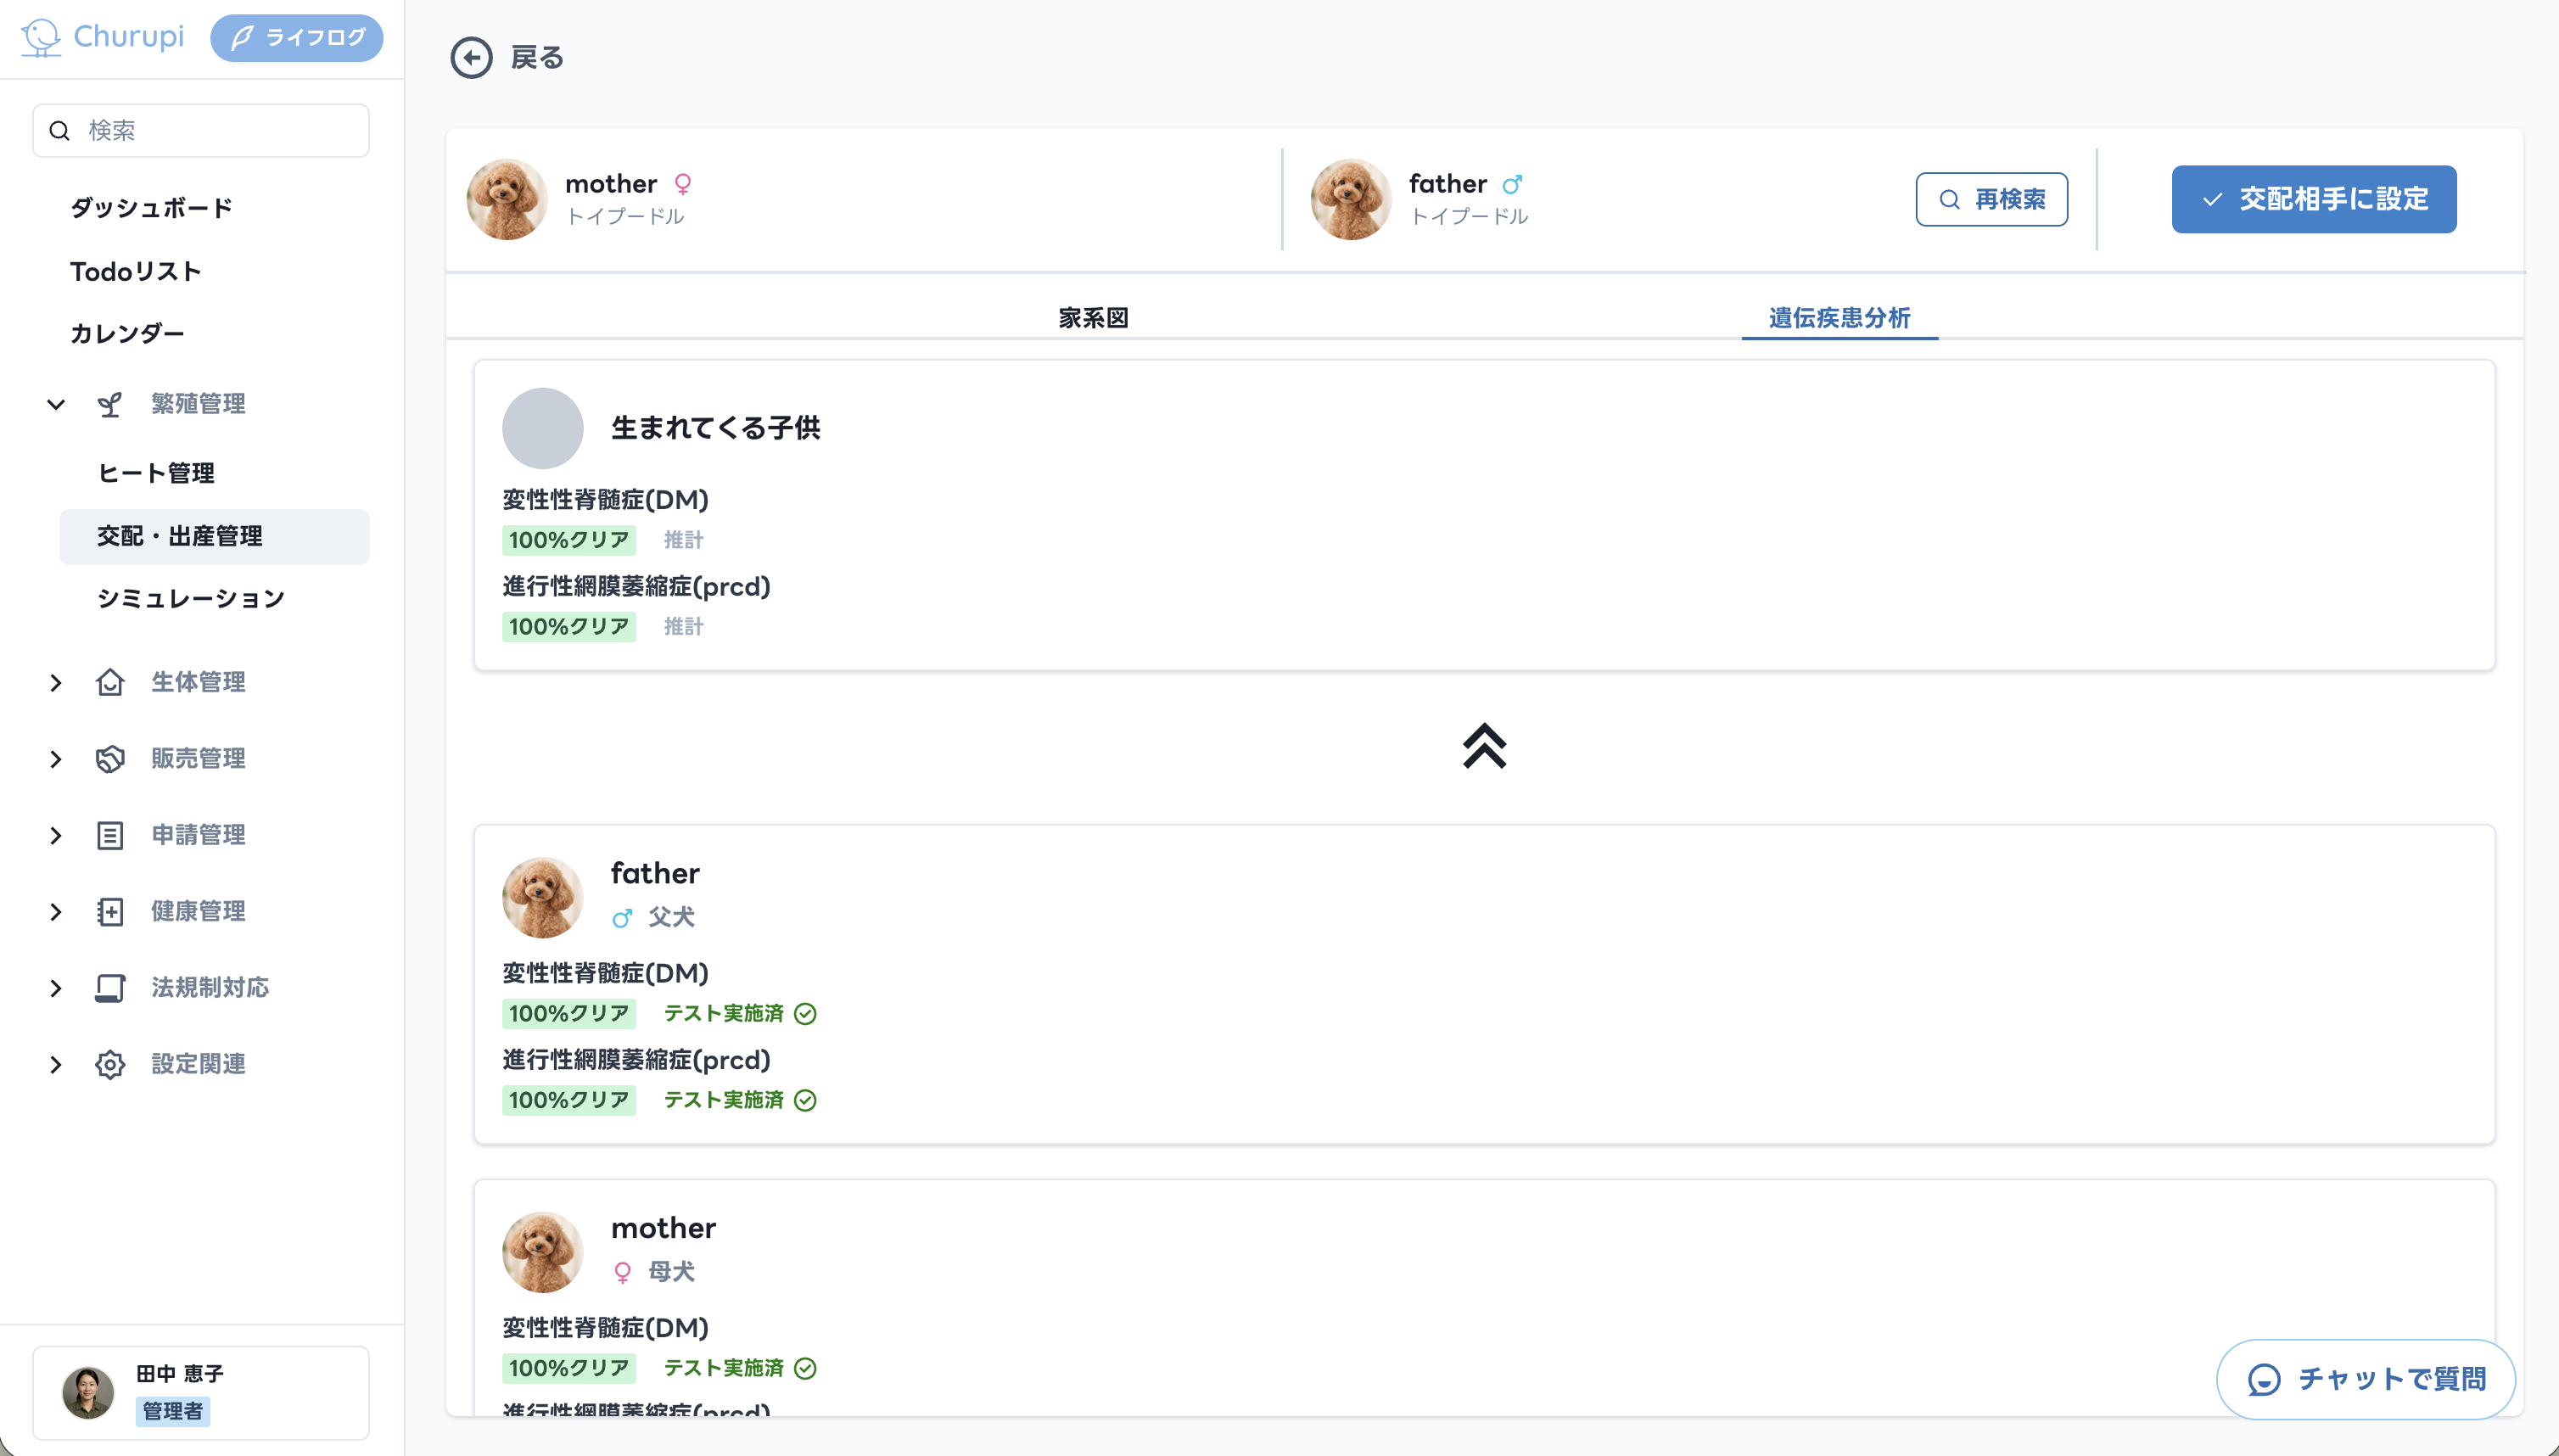Expand the 法規制対応 section chevron

pos(56,988)
